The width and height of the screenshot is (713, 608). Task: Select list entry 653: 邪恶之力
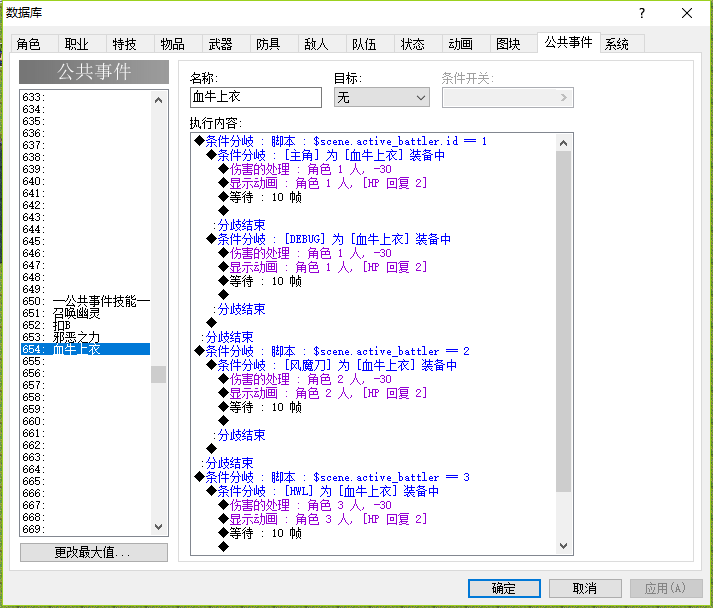(x=86, y=337)
